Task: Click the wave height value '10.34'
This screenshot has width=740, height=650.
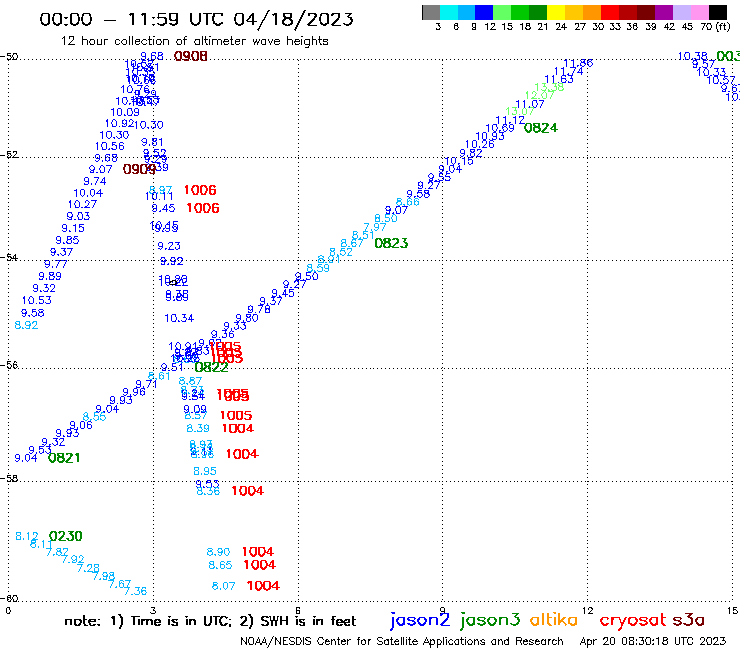Action: pos(179,318)
